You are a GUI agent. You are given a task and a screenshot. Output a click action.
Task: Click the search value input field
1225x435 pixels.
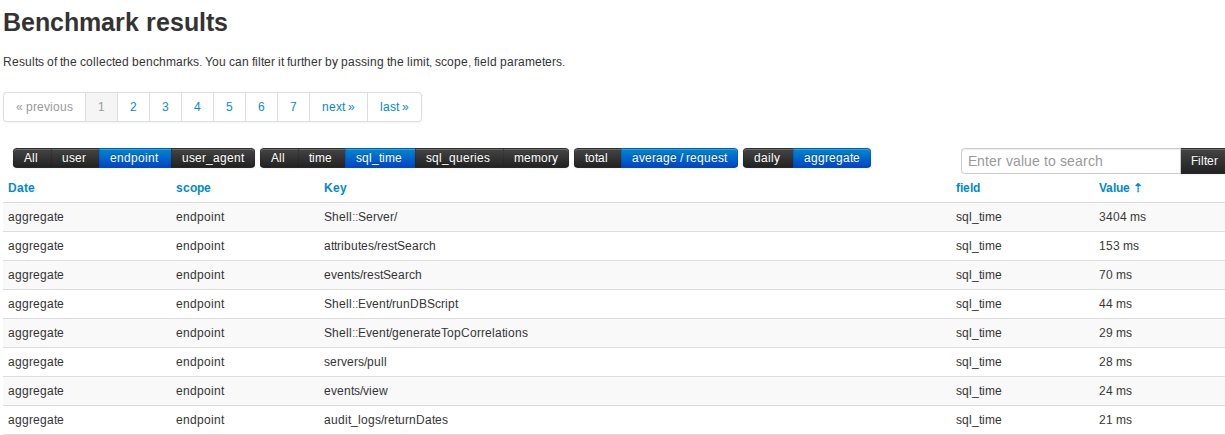tap(1070, 161)
